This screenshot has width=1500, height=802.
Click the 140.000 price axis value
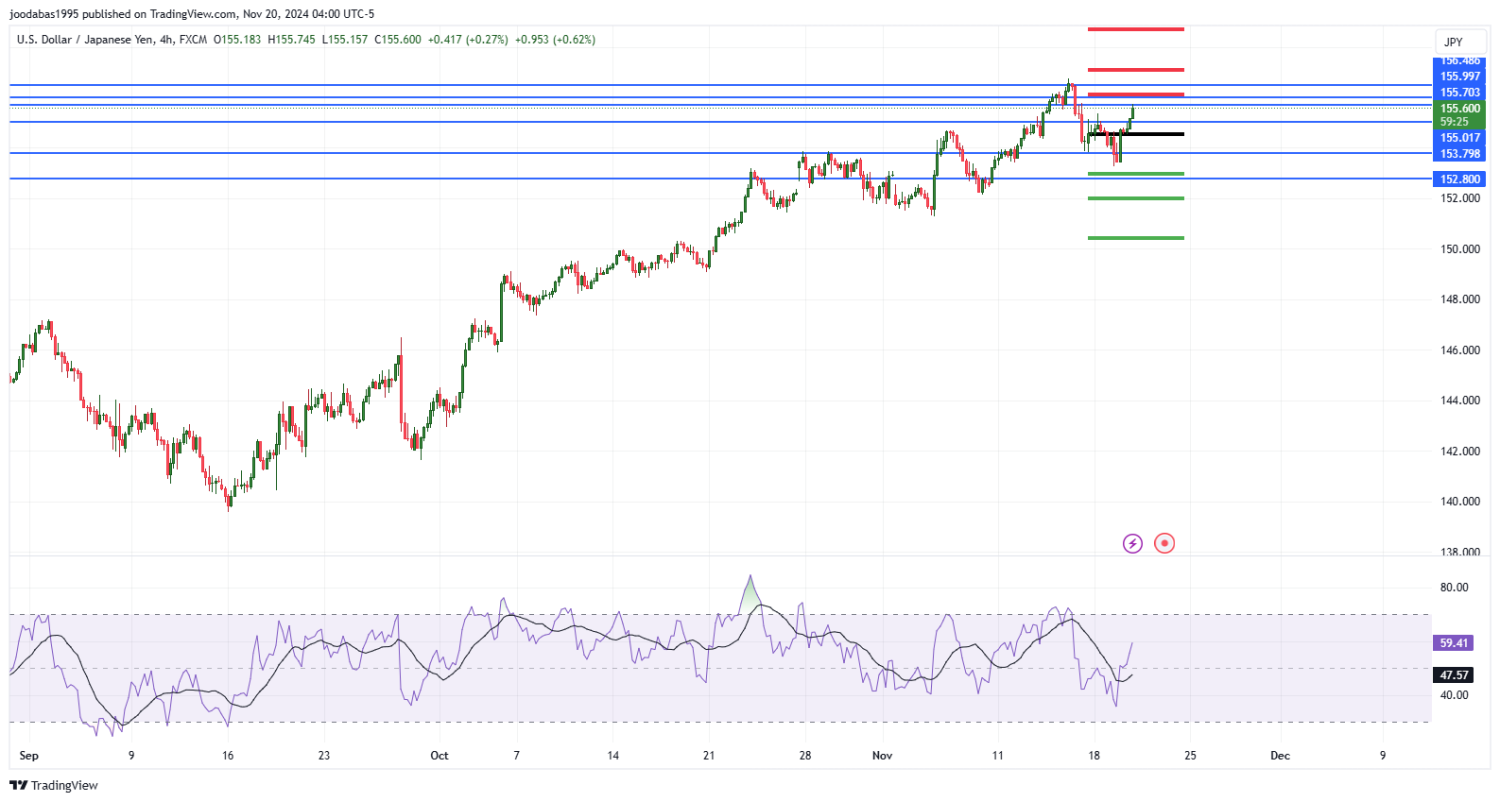tap(1460, 502)
